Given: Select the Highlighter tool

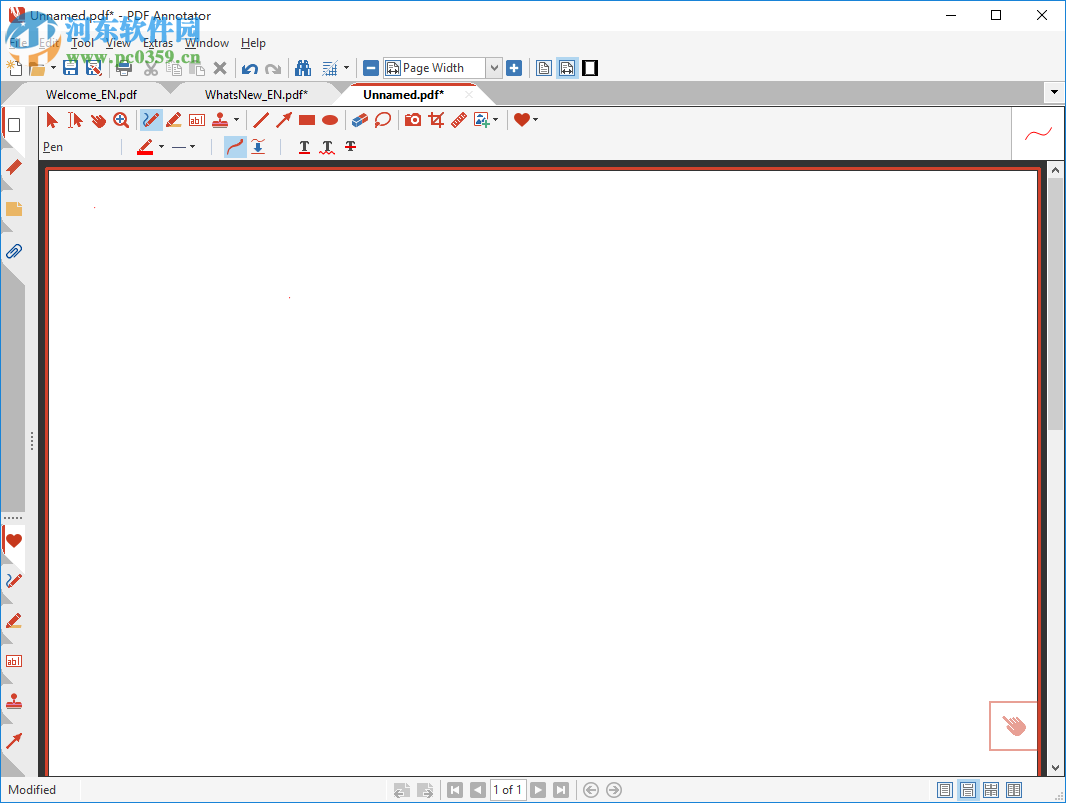Looking at the screenshot, I should [173, 119].
